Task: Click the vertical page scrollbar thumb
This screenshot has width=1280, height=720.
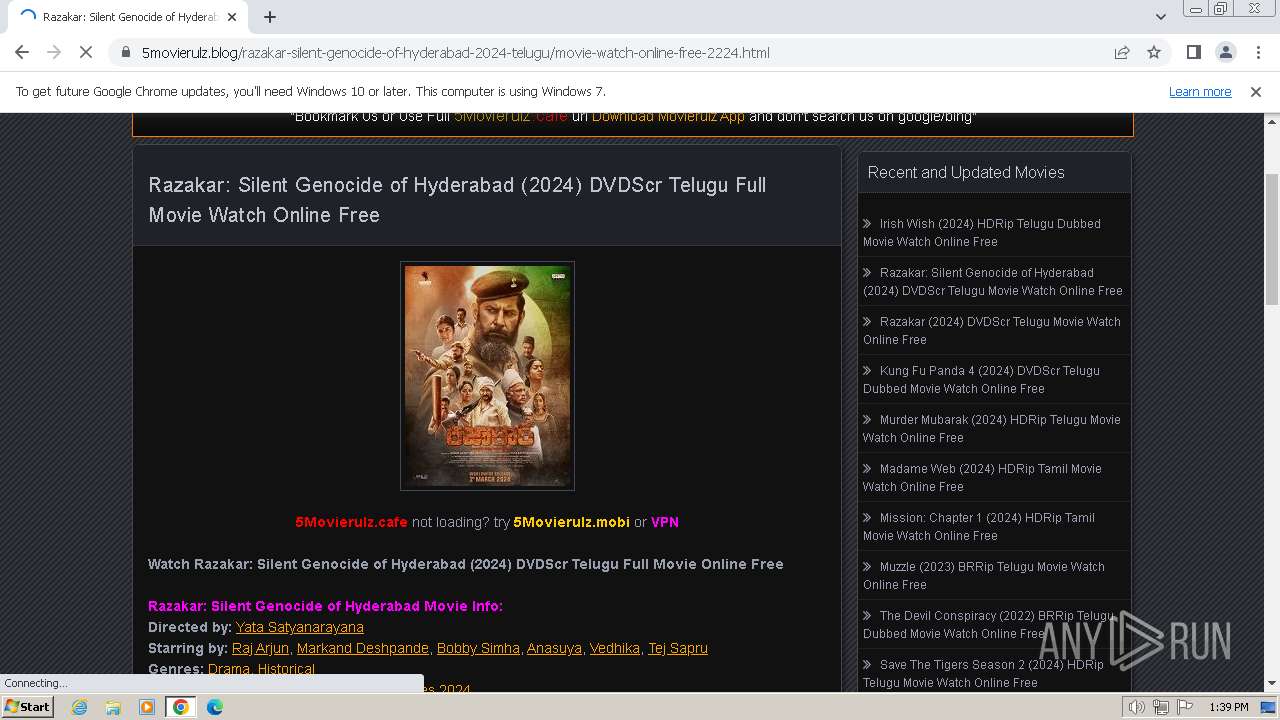Action: [x=1271, y=238]
